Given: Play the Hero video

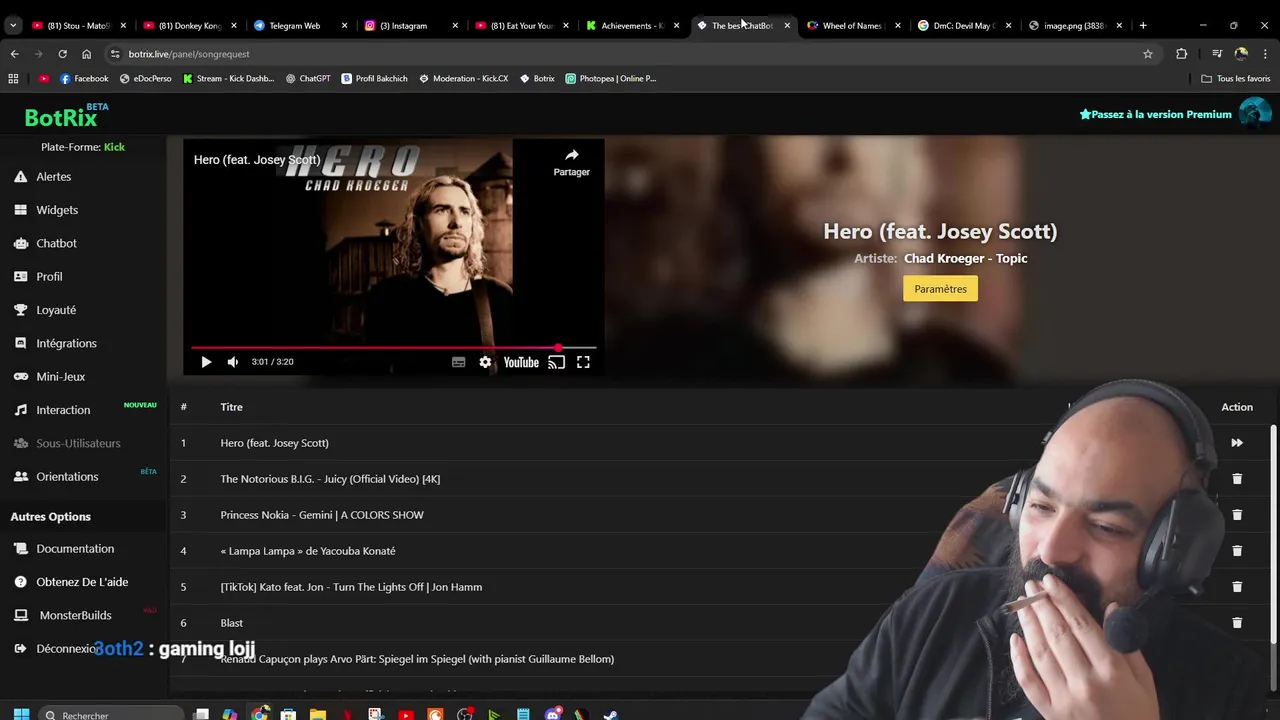Looking at the screenshot, I should click(206, 362).
